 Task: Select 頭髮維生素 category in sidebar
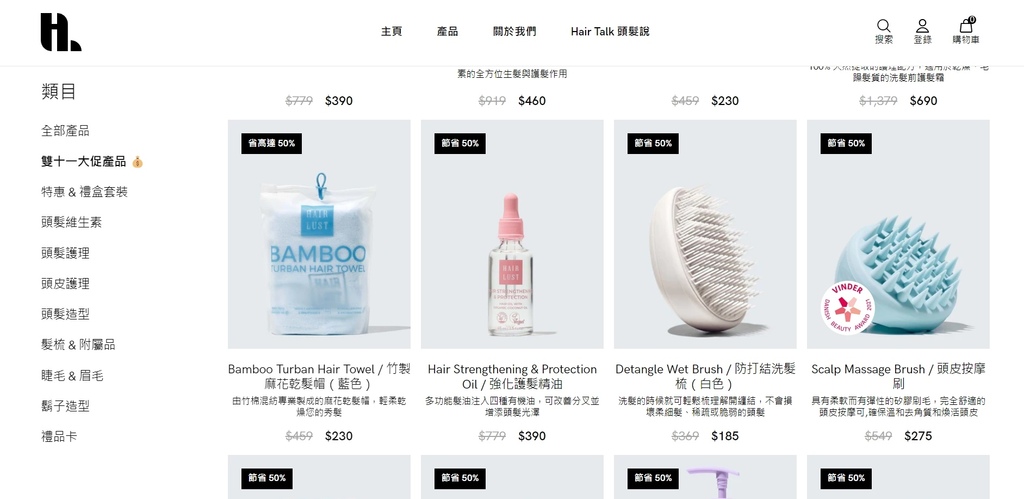[x=71, y=223]
